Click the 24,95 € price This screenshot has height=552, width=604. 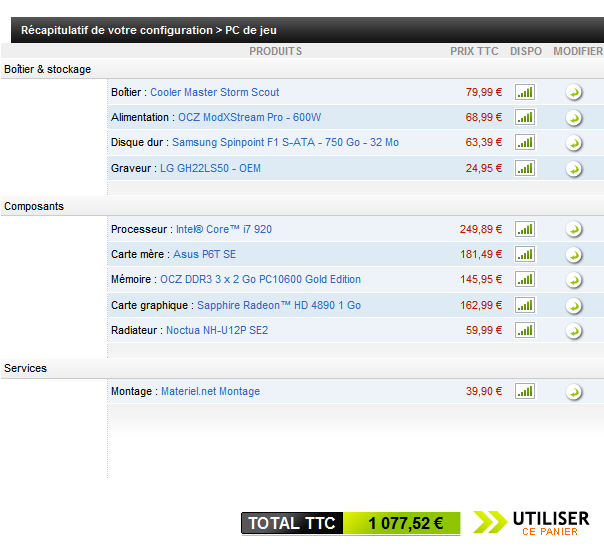pyautogui.click(x=483, y=168)
